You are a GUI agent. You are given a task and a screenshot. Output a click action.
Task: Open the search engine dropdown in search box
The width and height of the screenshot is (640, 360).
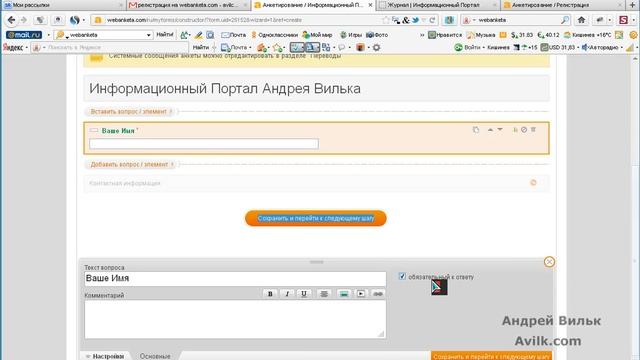(x=469, y=20)
